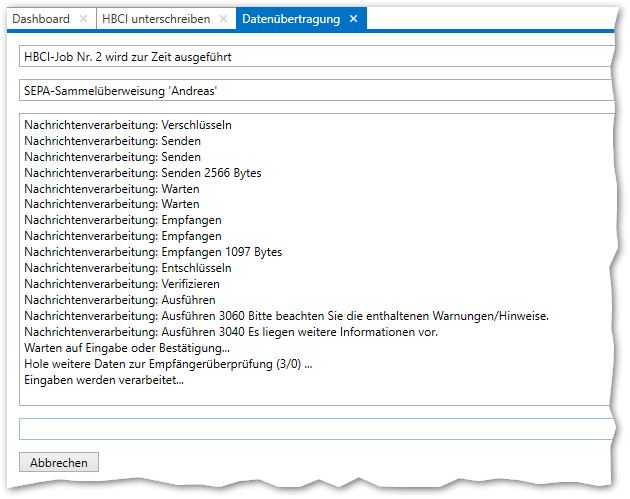Click the Verifizieren log line
The image size is (630, 499).
[122, 284]
